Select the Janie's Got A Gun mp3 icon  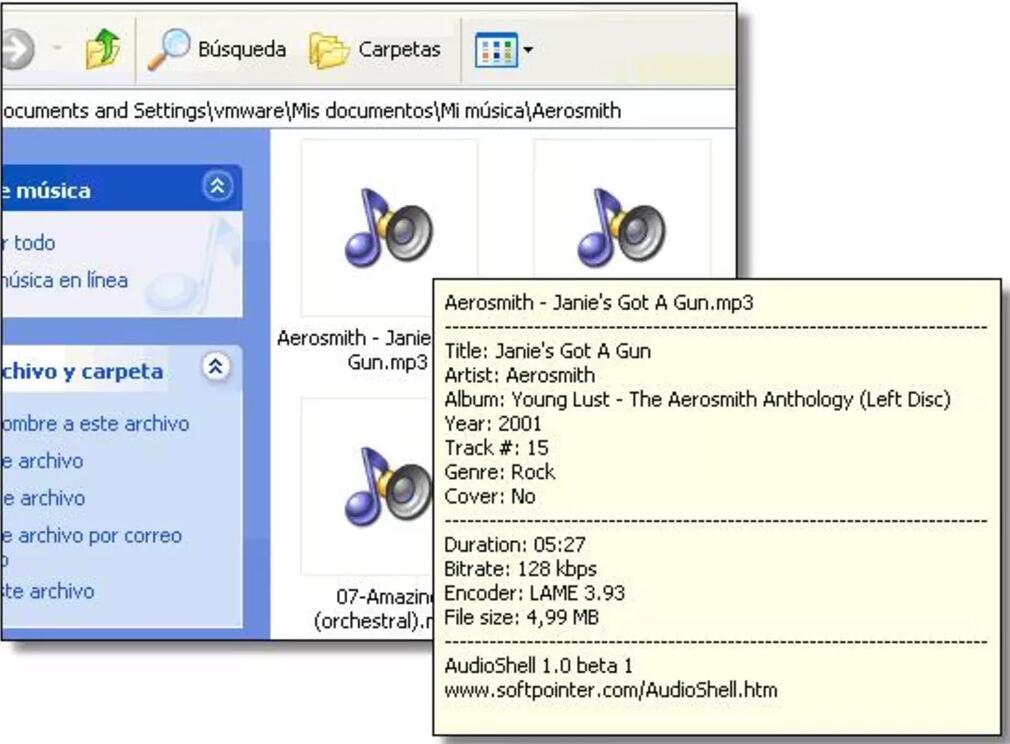tap(389, 227)
